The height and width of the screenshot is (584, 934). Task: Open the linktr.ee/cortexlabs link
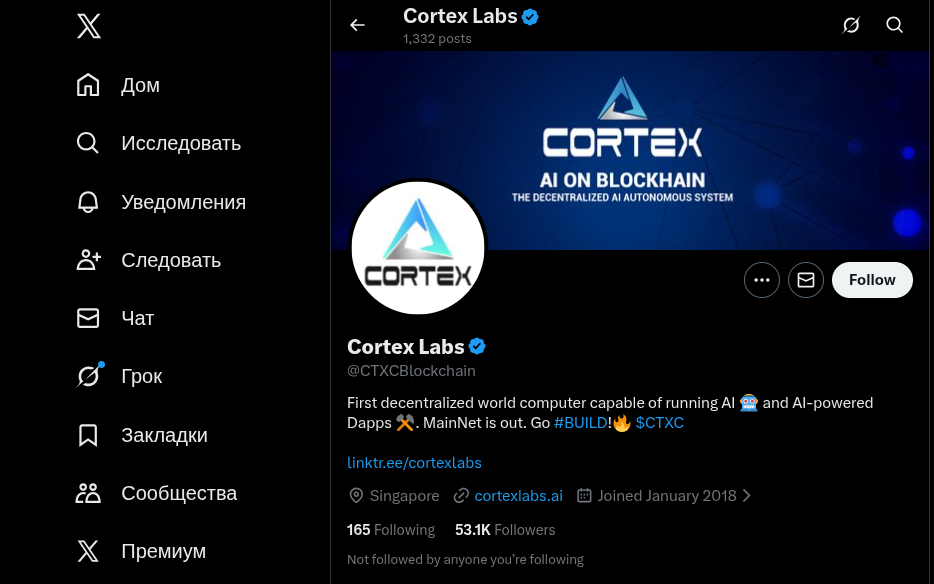click(414, 462)
